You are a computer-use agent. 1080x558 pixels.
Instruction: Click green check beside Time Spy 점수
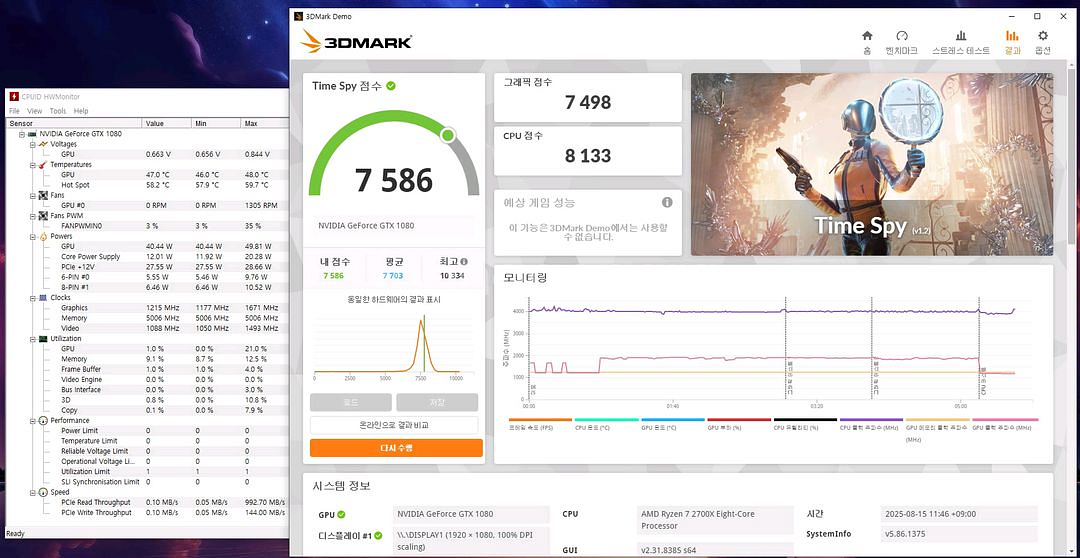tap(391, 86)
